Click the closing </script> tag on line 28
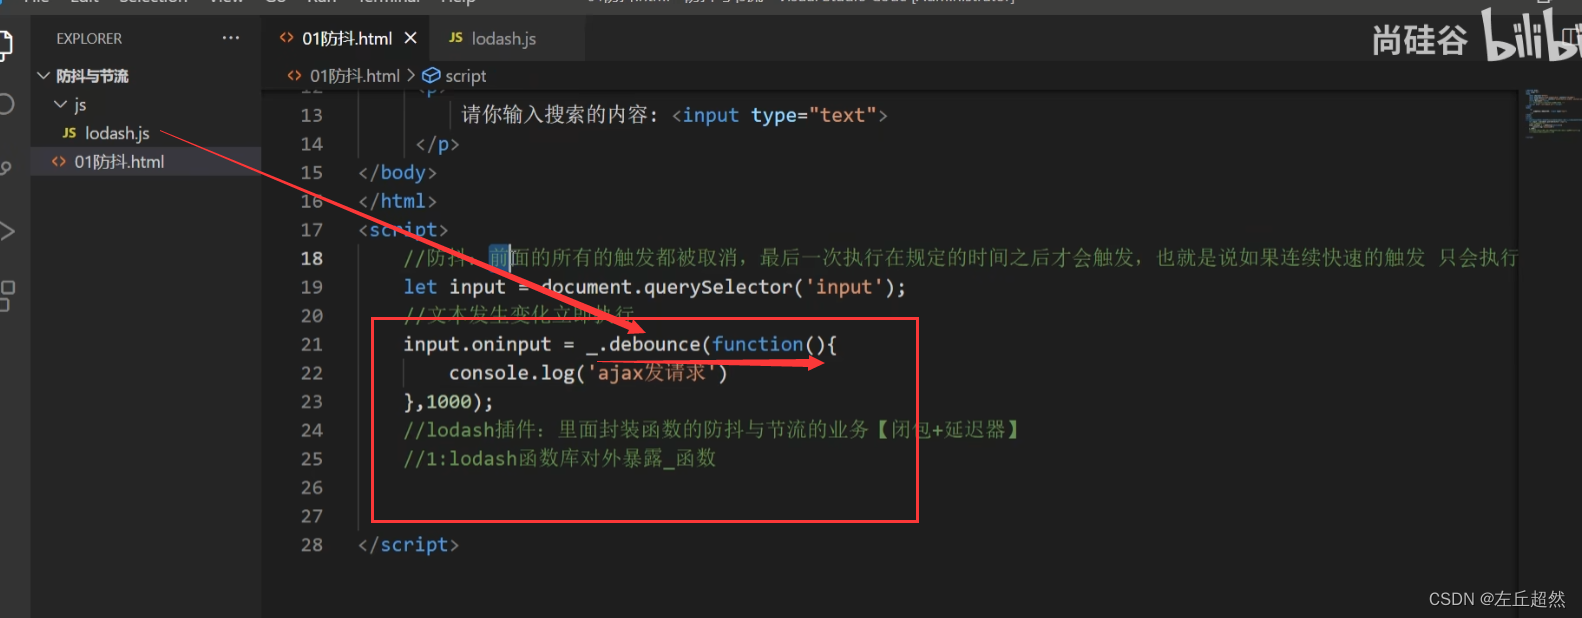This screenshot has width=1582, height=618. point(409,545)
